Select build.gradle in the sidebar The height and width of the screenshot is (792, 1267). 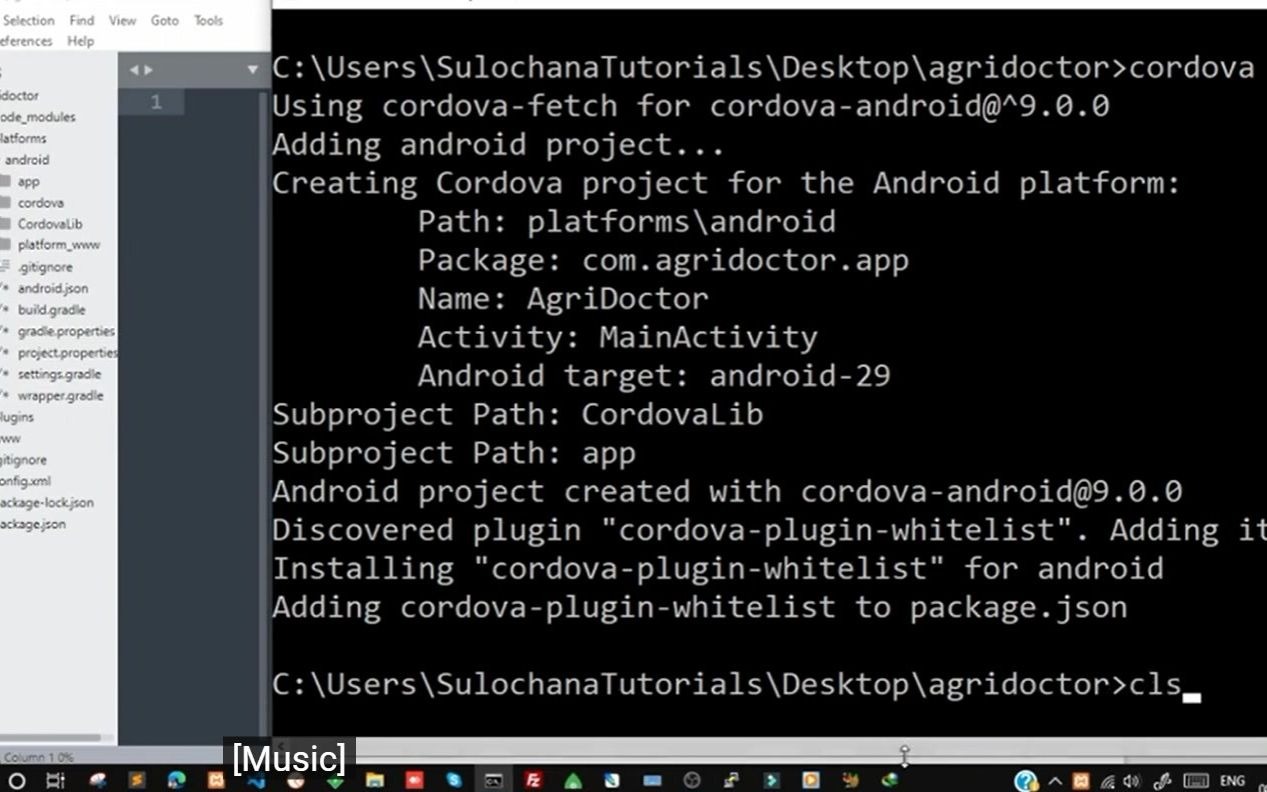pyautogui.click(x=51, y=310)
